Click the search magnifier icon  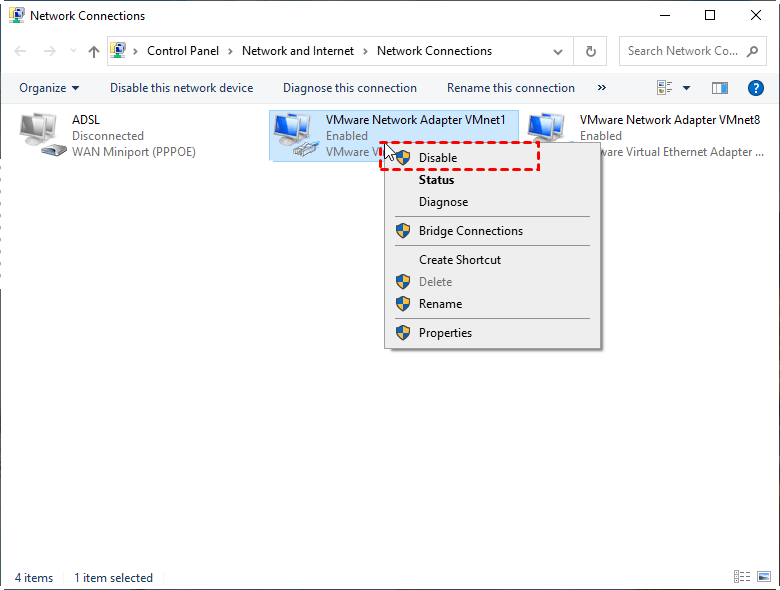753,51
